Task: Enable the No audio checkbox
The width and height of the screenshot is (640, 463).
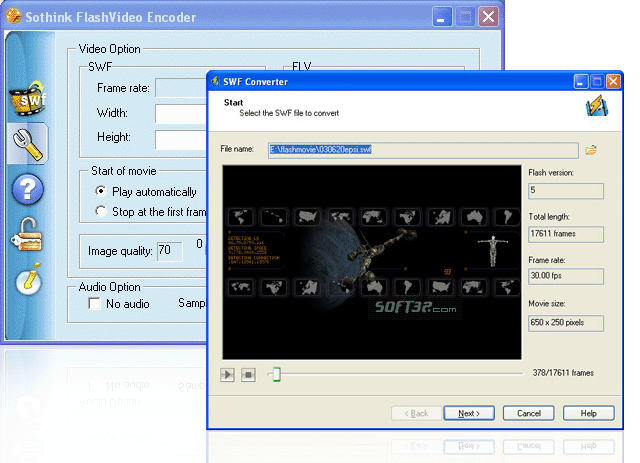Action: [x=94, y=303]
